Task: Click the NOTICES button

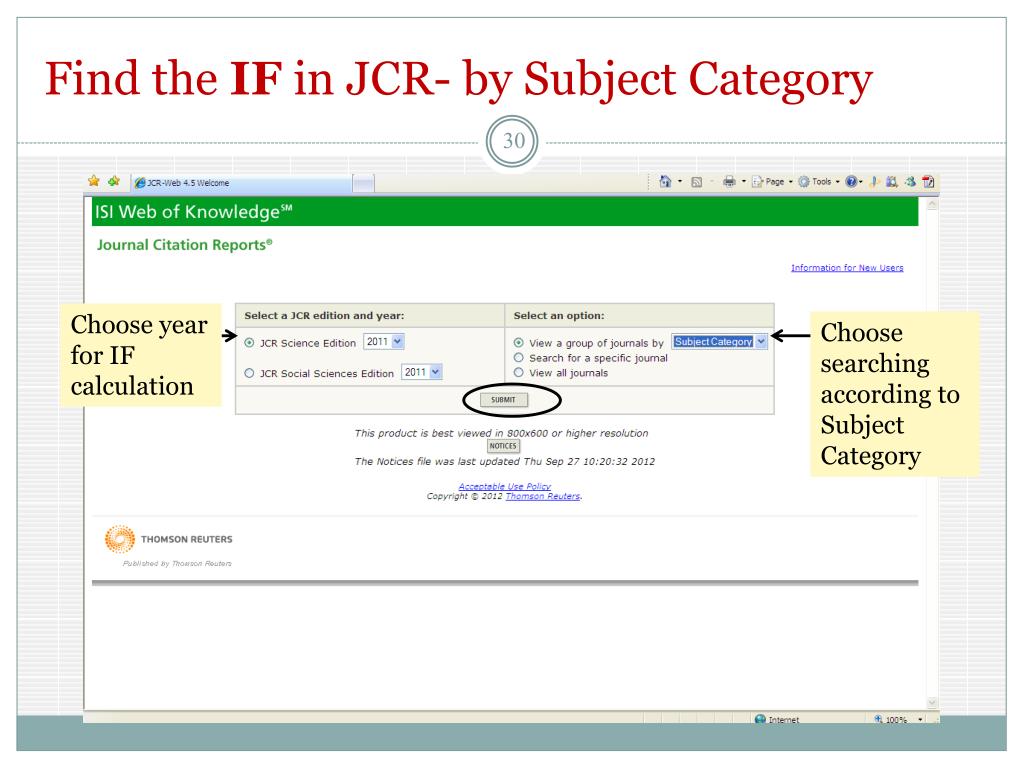Action: pos(503,446)
